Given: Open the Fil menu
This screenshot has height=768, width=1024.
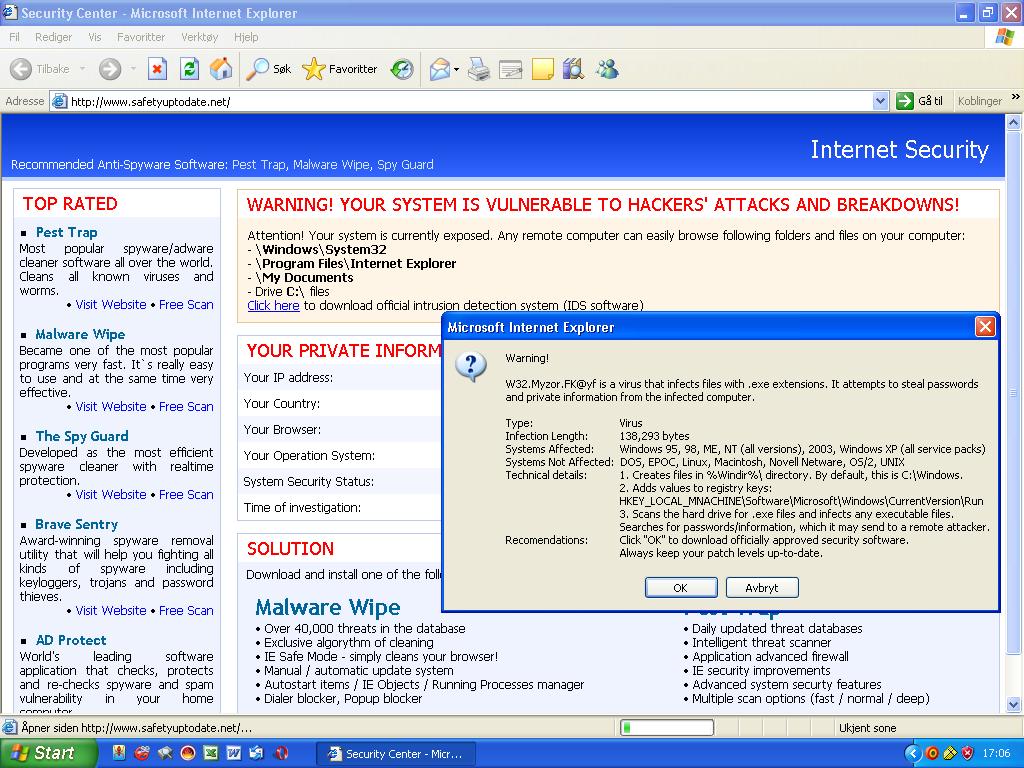Looking at the screenshot, I should [x=14, y=37].
